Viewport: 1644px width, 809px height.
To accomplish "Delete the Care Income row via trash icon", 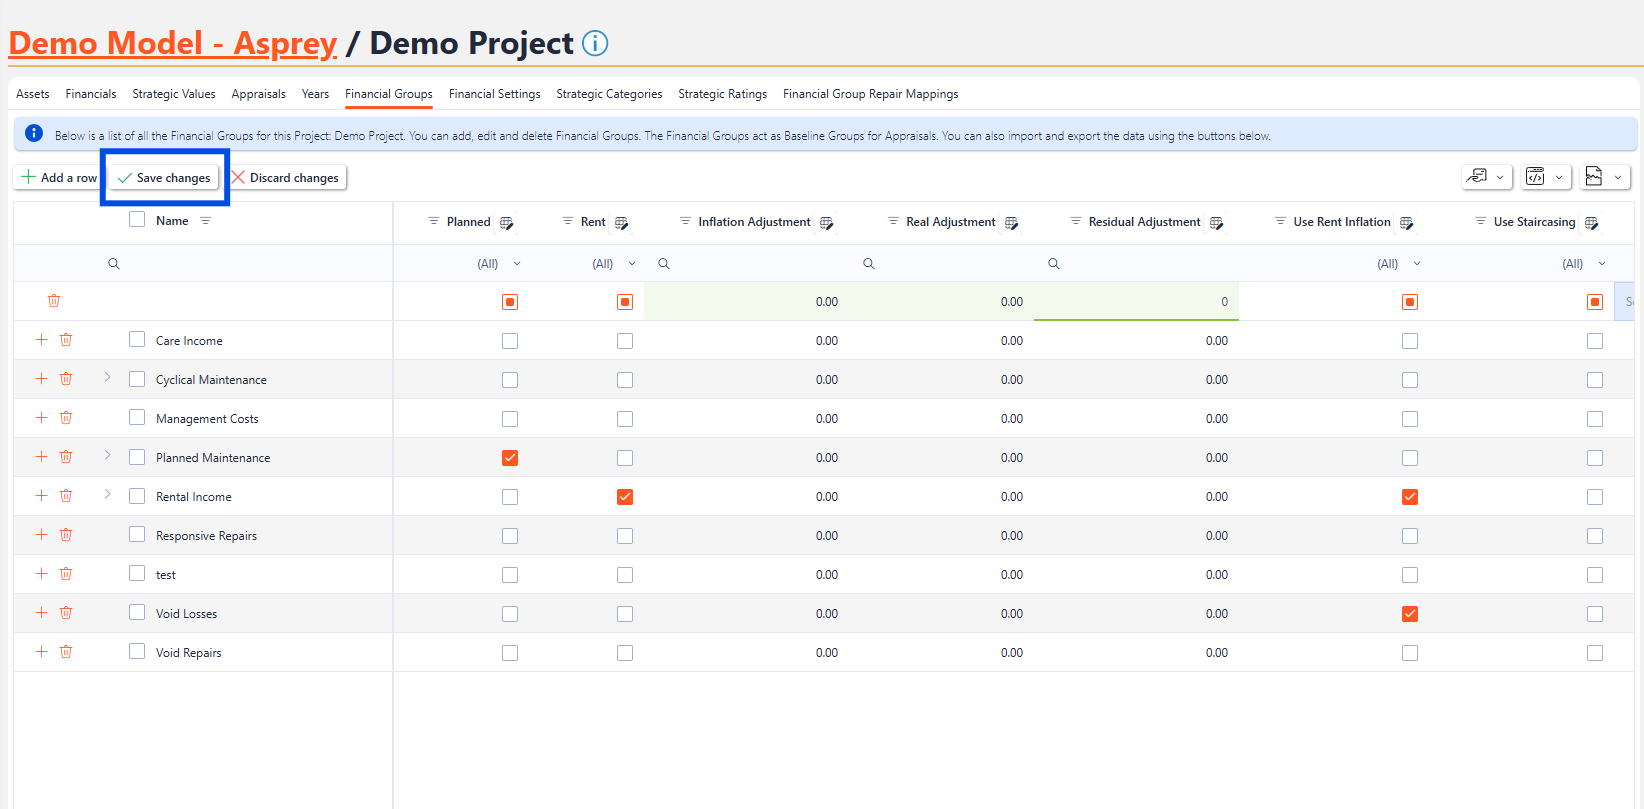I will (66, 340).
